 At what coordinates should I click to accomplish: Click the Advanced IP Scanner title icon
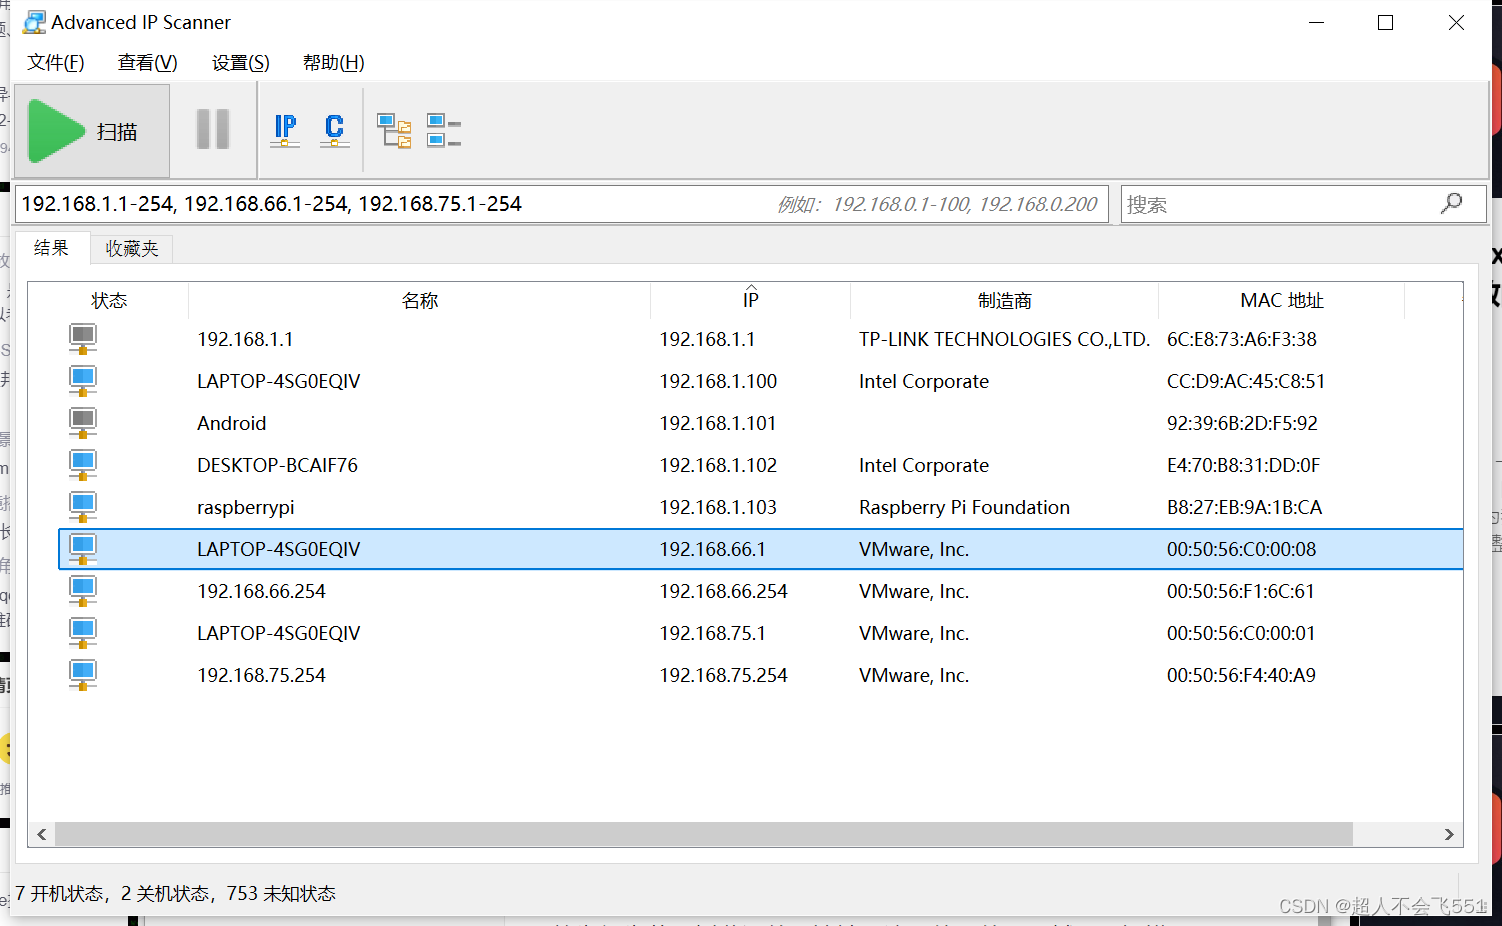(x=34, y=22)
